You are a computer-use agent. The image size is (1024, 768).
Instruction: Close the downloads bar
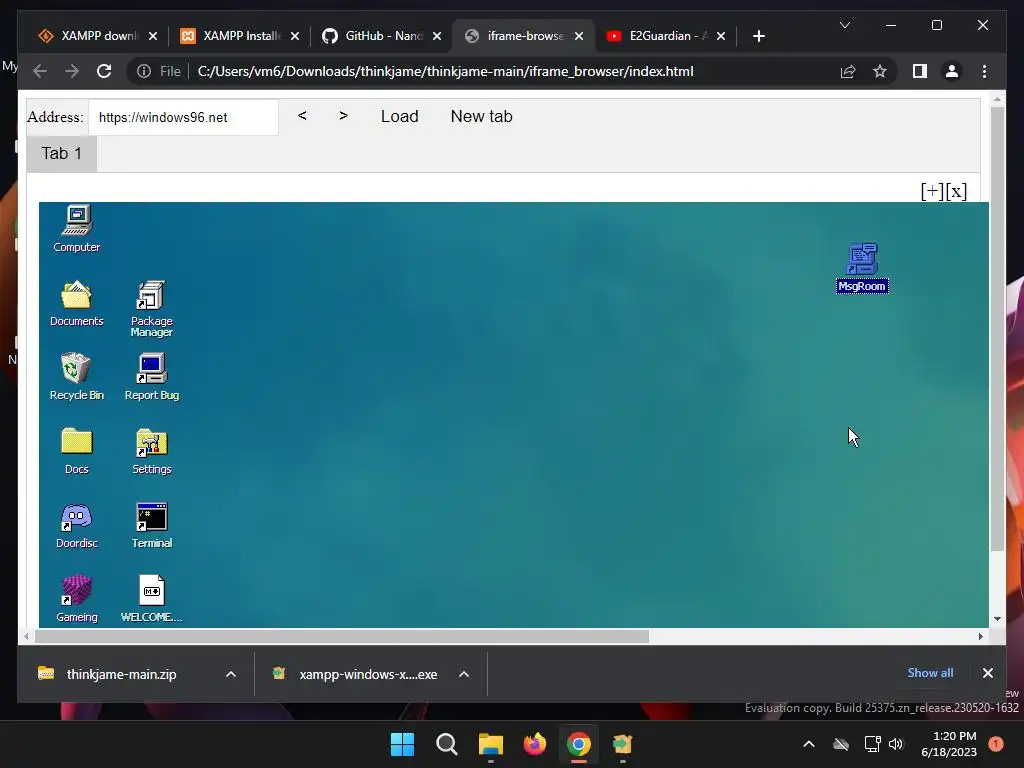(x=987, y=673)
